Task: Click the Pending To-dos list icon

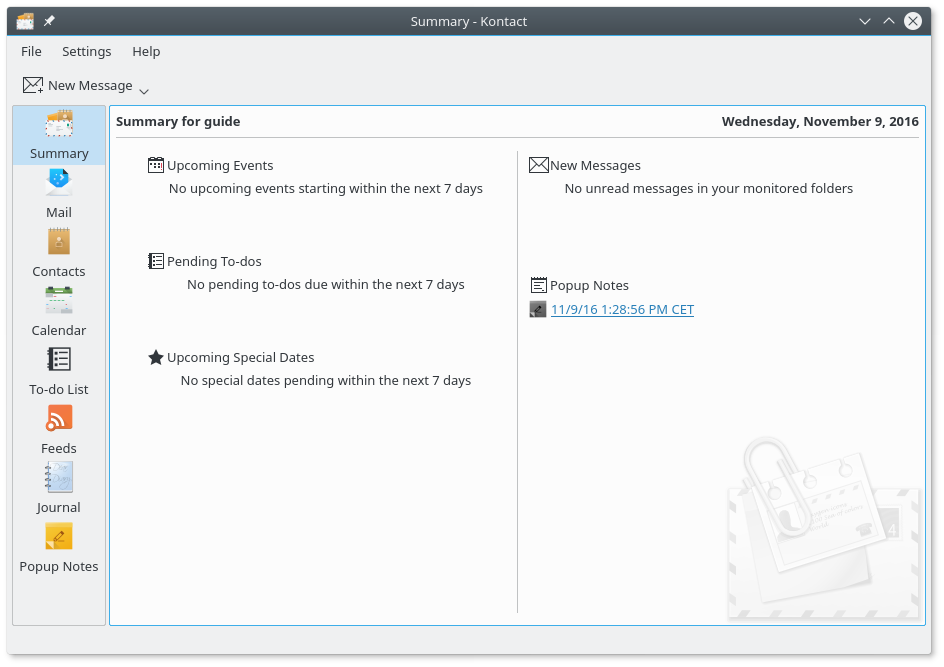Action: [x=156, y=261]
